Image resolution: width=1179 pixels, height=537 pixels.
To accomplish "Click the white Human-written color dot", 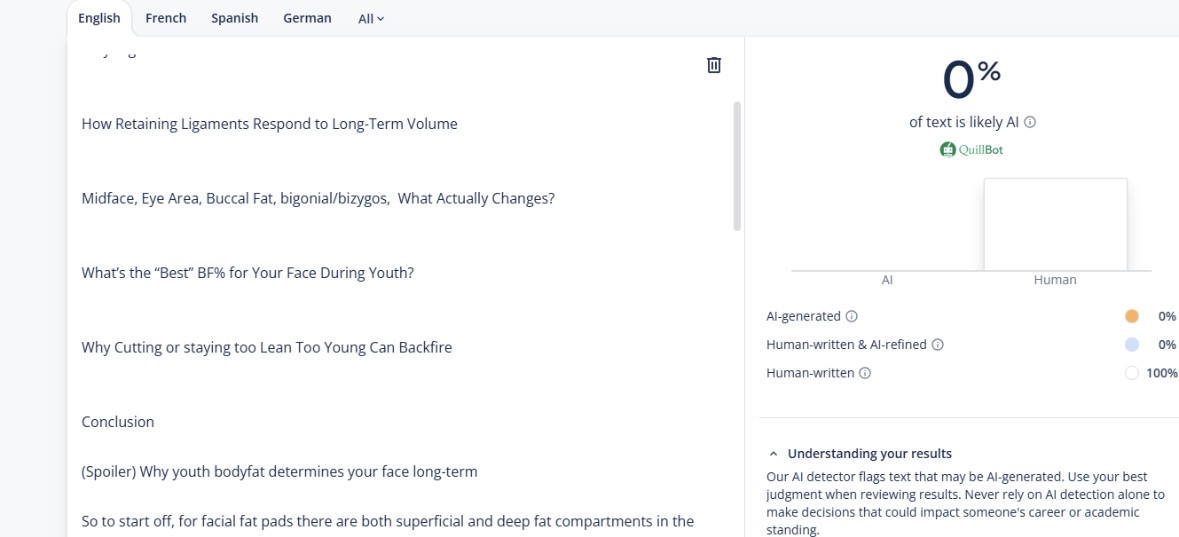I will [x=1132, y=373].
